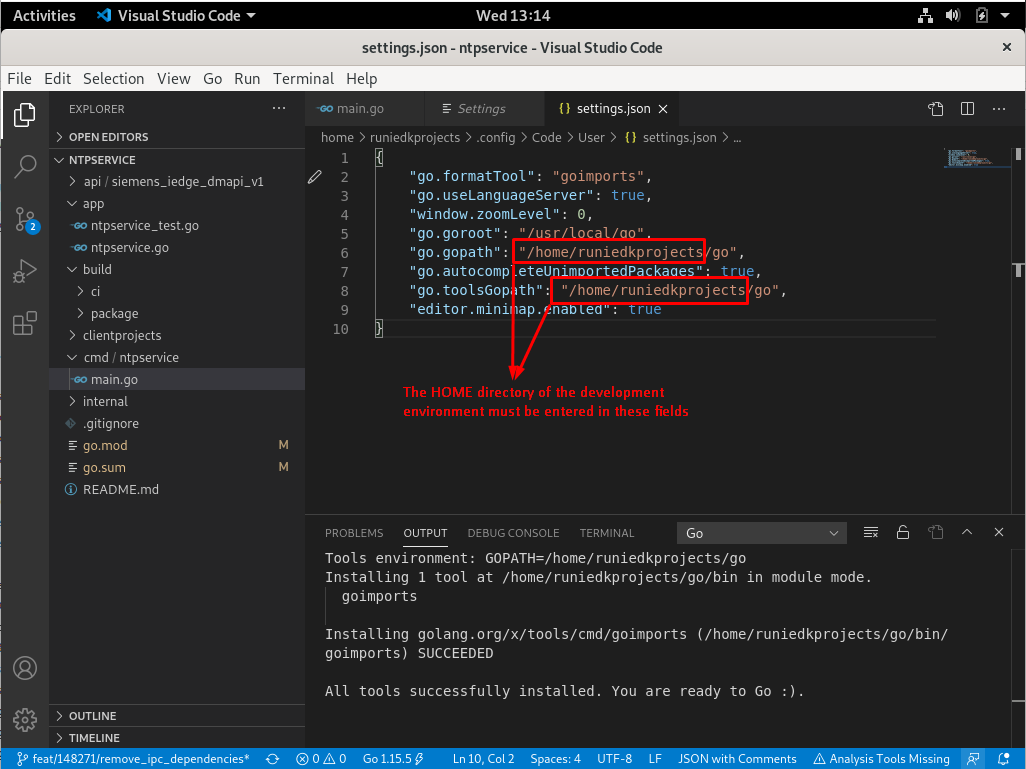Clear the output panel

(x=871, y=533)
